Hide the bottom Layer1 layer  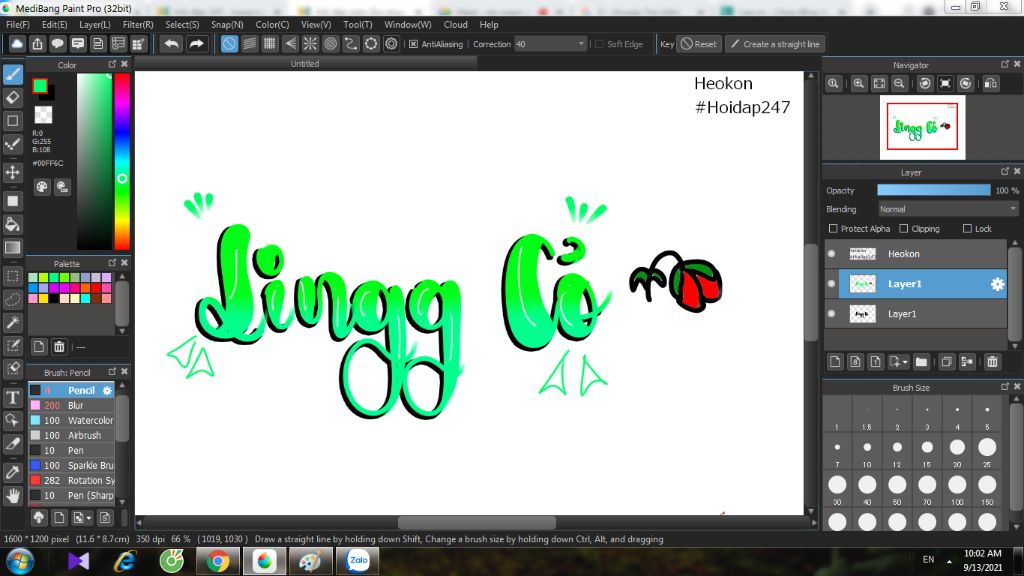[831, 314]
